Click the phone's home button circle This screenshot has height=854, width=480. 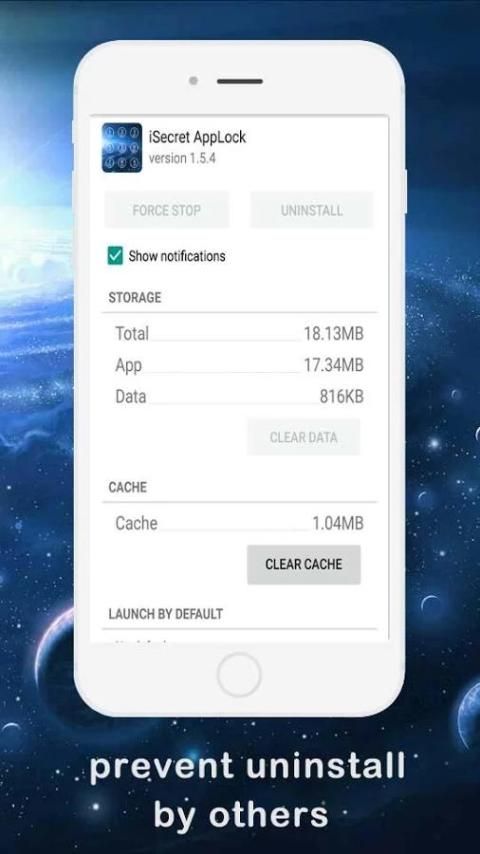tap(239, 675)
